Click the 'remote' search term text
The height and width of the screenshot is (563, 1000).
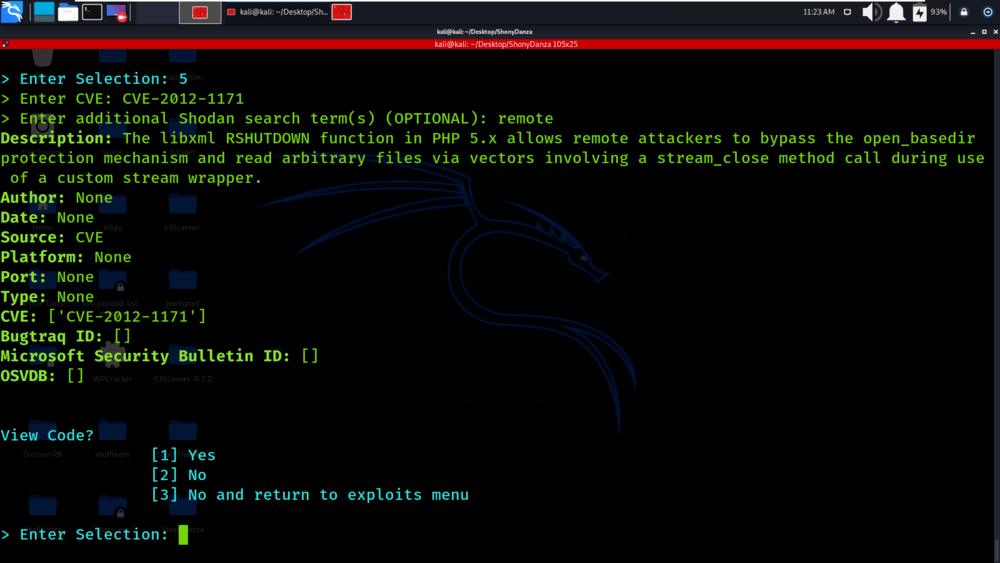pyautogui.click(x=526, y=118)
